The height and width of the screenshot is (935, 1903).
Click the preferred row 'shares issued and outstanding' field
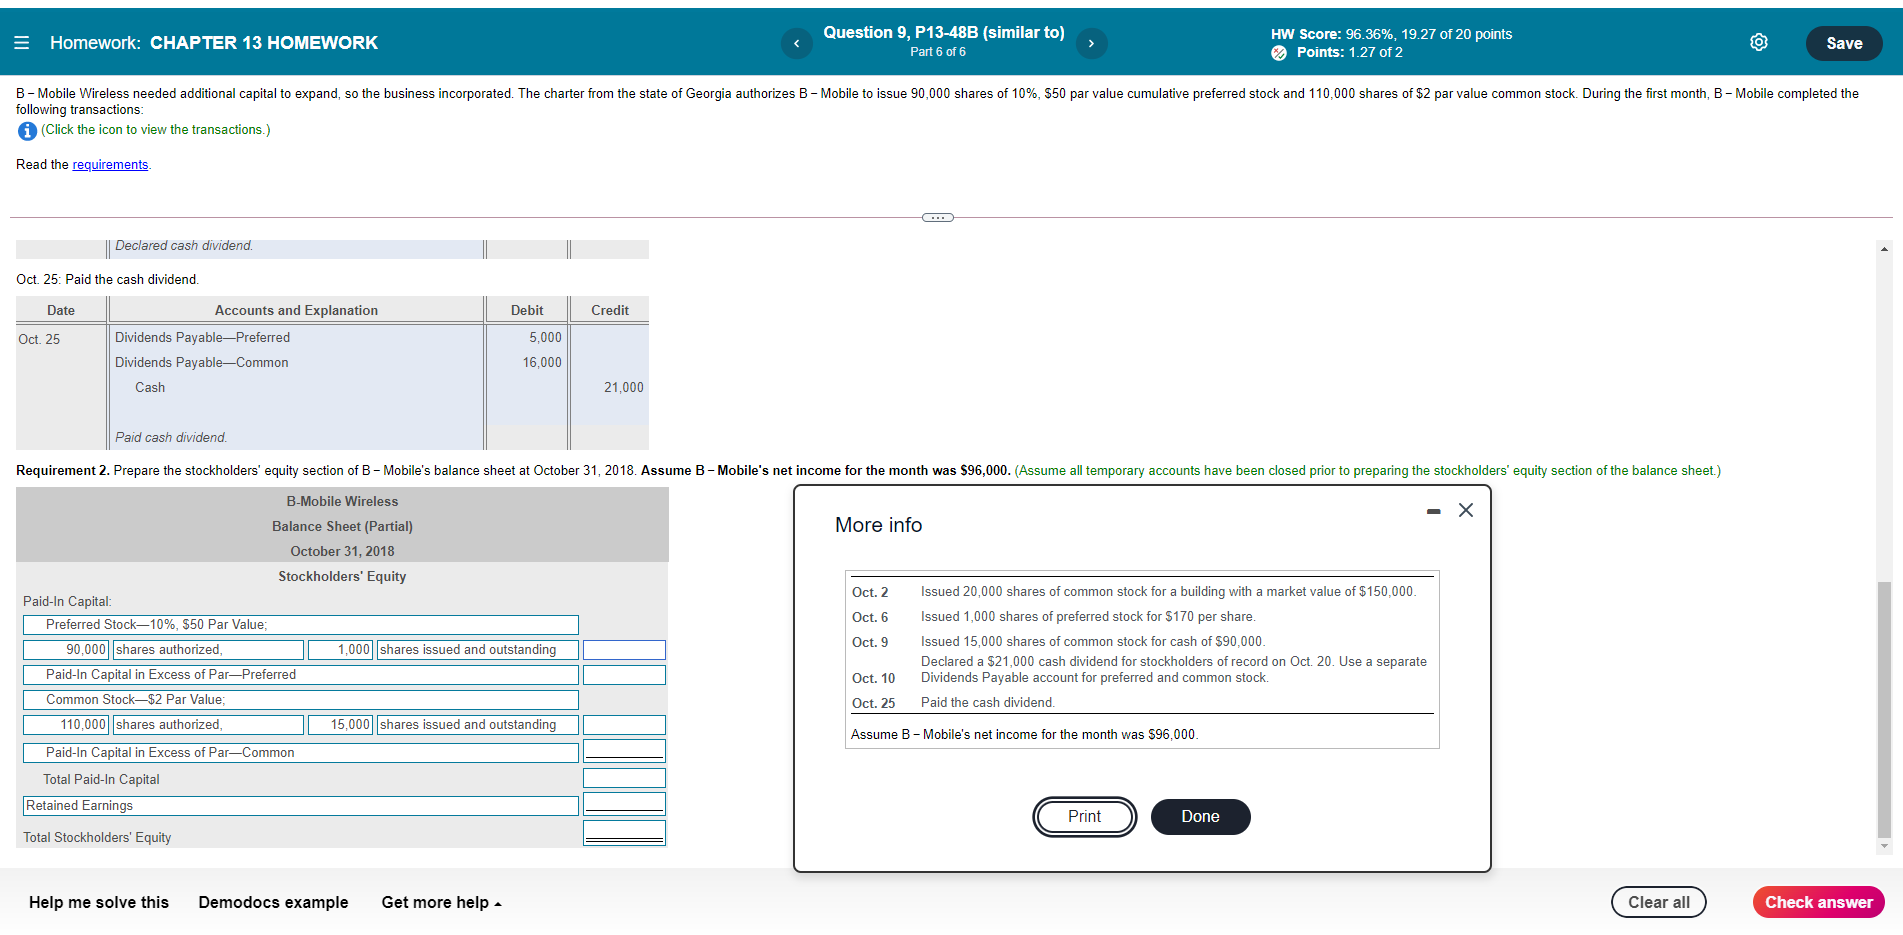[477, 650]
